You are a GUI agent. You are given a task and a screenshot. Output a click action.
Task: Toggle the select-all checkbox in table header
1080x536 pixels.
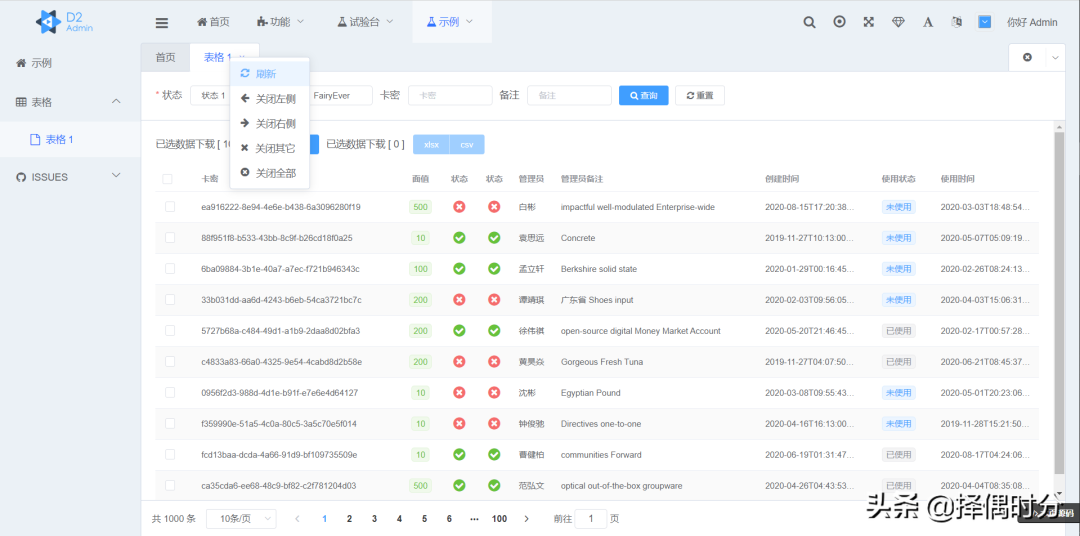click(x=168, y=179)
